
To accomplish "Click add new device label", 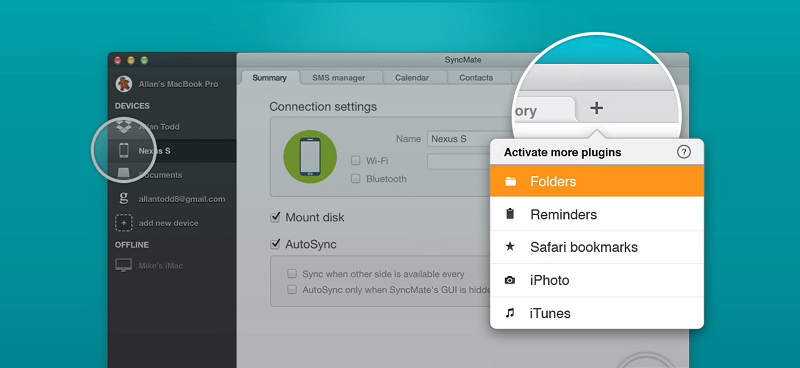I will pyautogui.click(x=168, y=223).
